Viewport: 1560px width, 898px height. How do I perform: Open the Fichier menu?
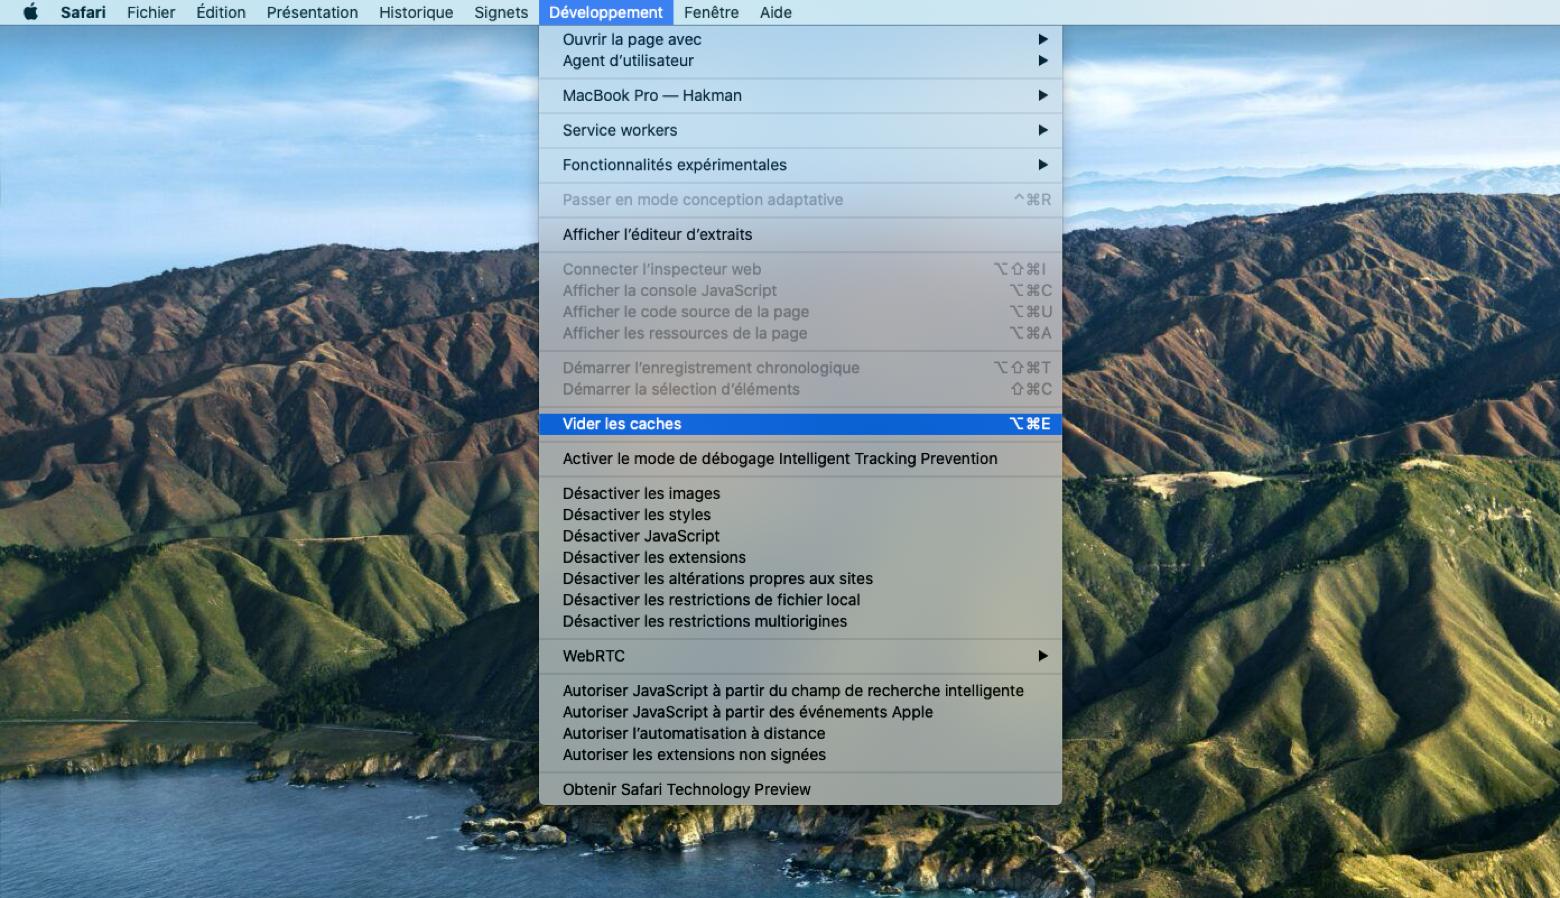[x=151, y=12]
